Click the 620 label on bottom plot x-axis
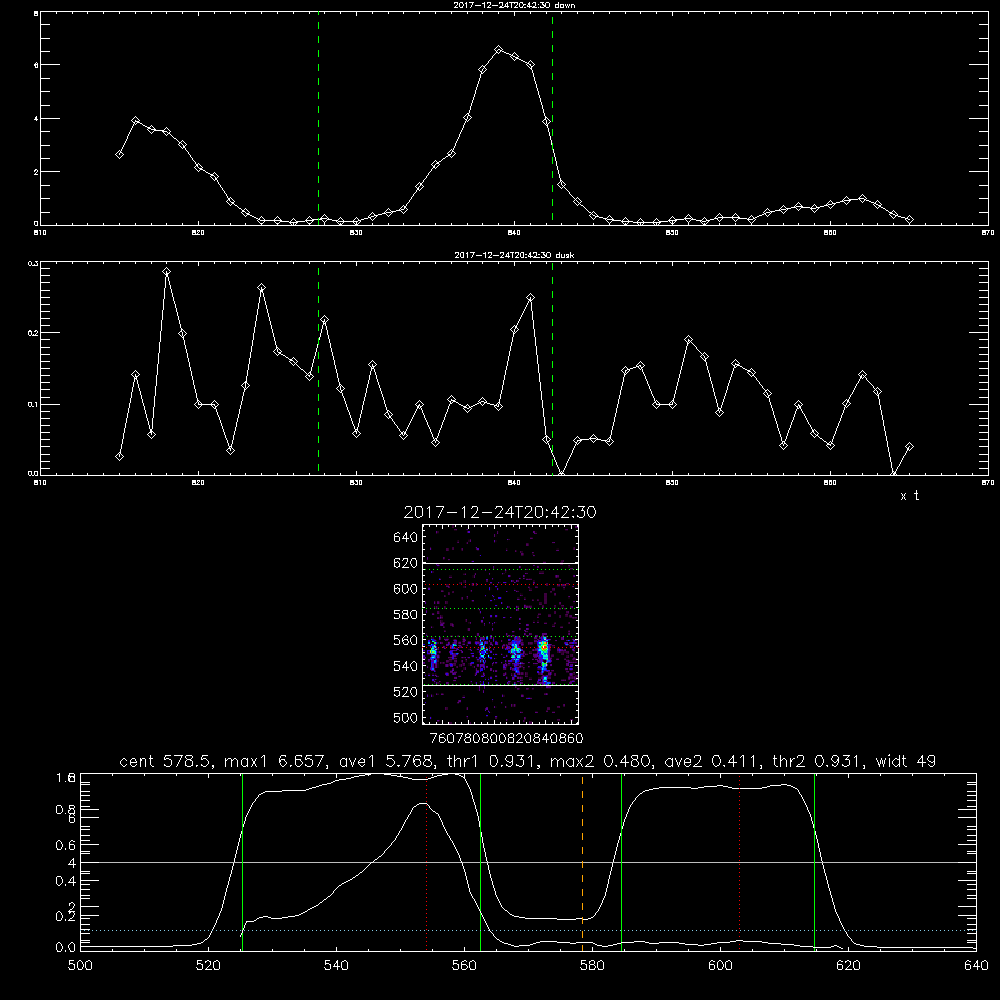This screenshot has height=1000, width=1000. [848, 966]
